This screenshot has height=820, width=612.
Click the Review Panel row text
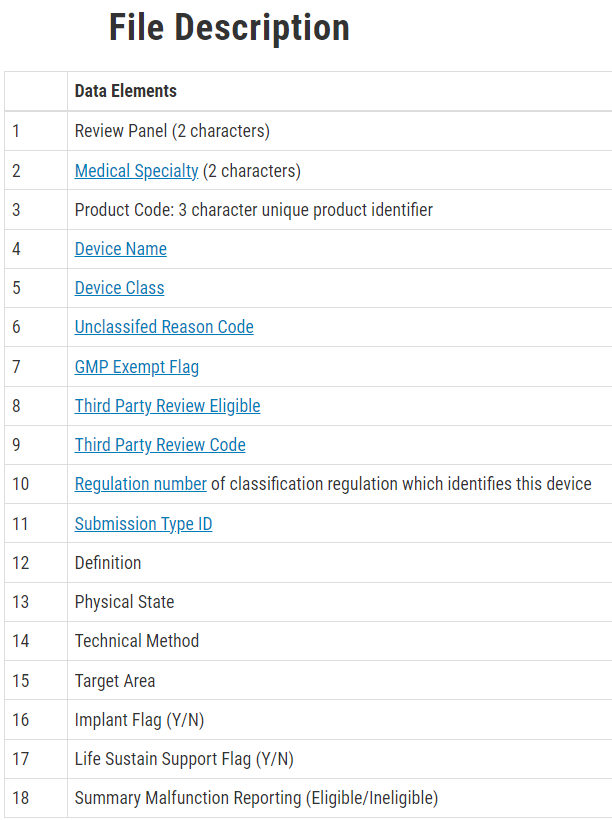[172, 131]
